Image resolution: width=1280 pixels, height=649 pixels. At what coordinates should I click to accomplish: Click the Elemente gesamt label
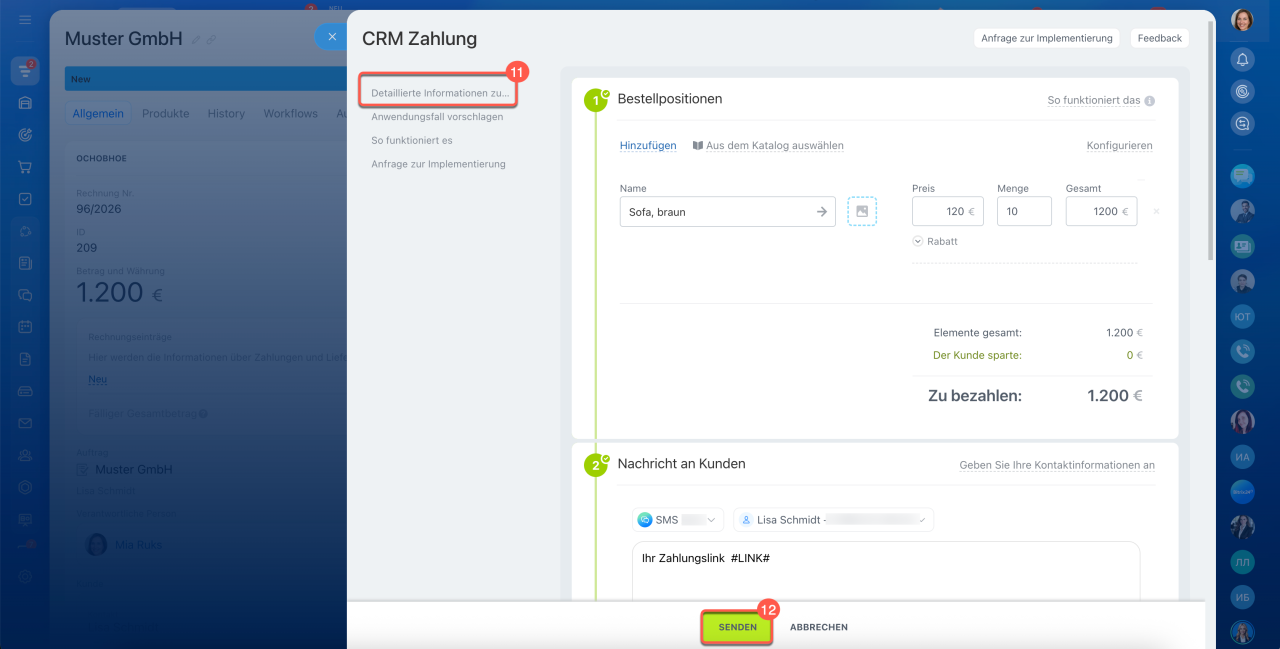(x=977, y=333)
